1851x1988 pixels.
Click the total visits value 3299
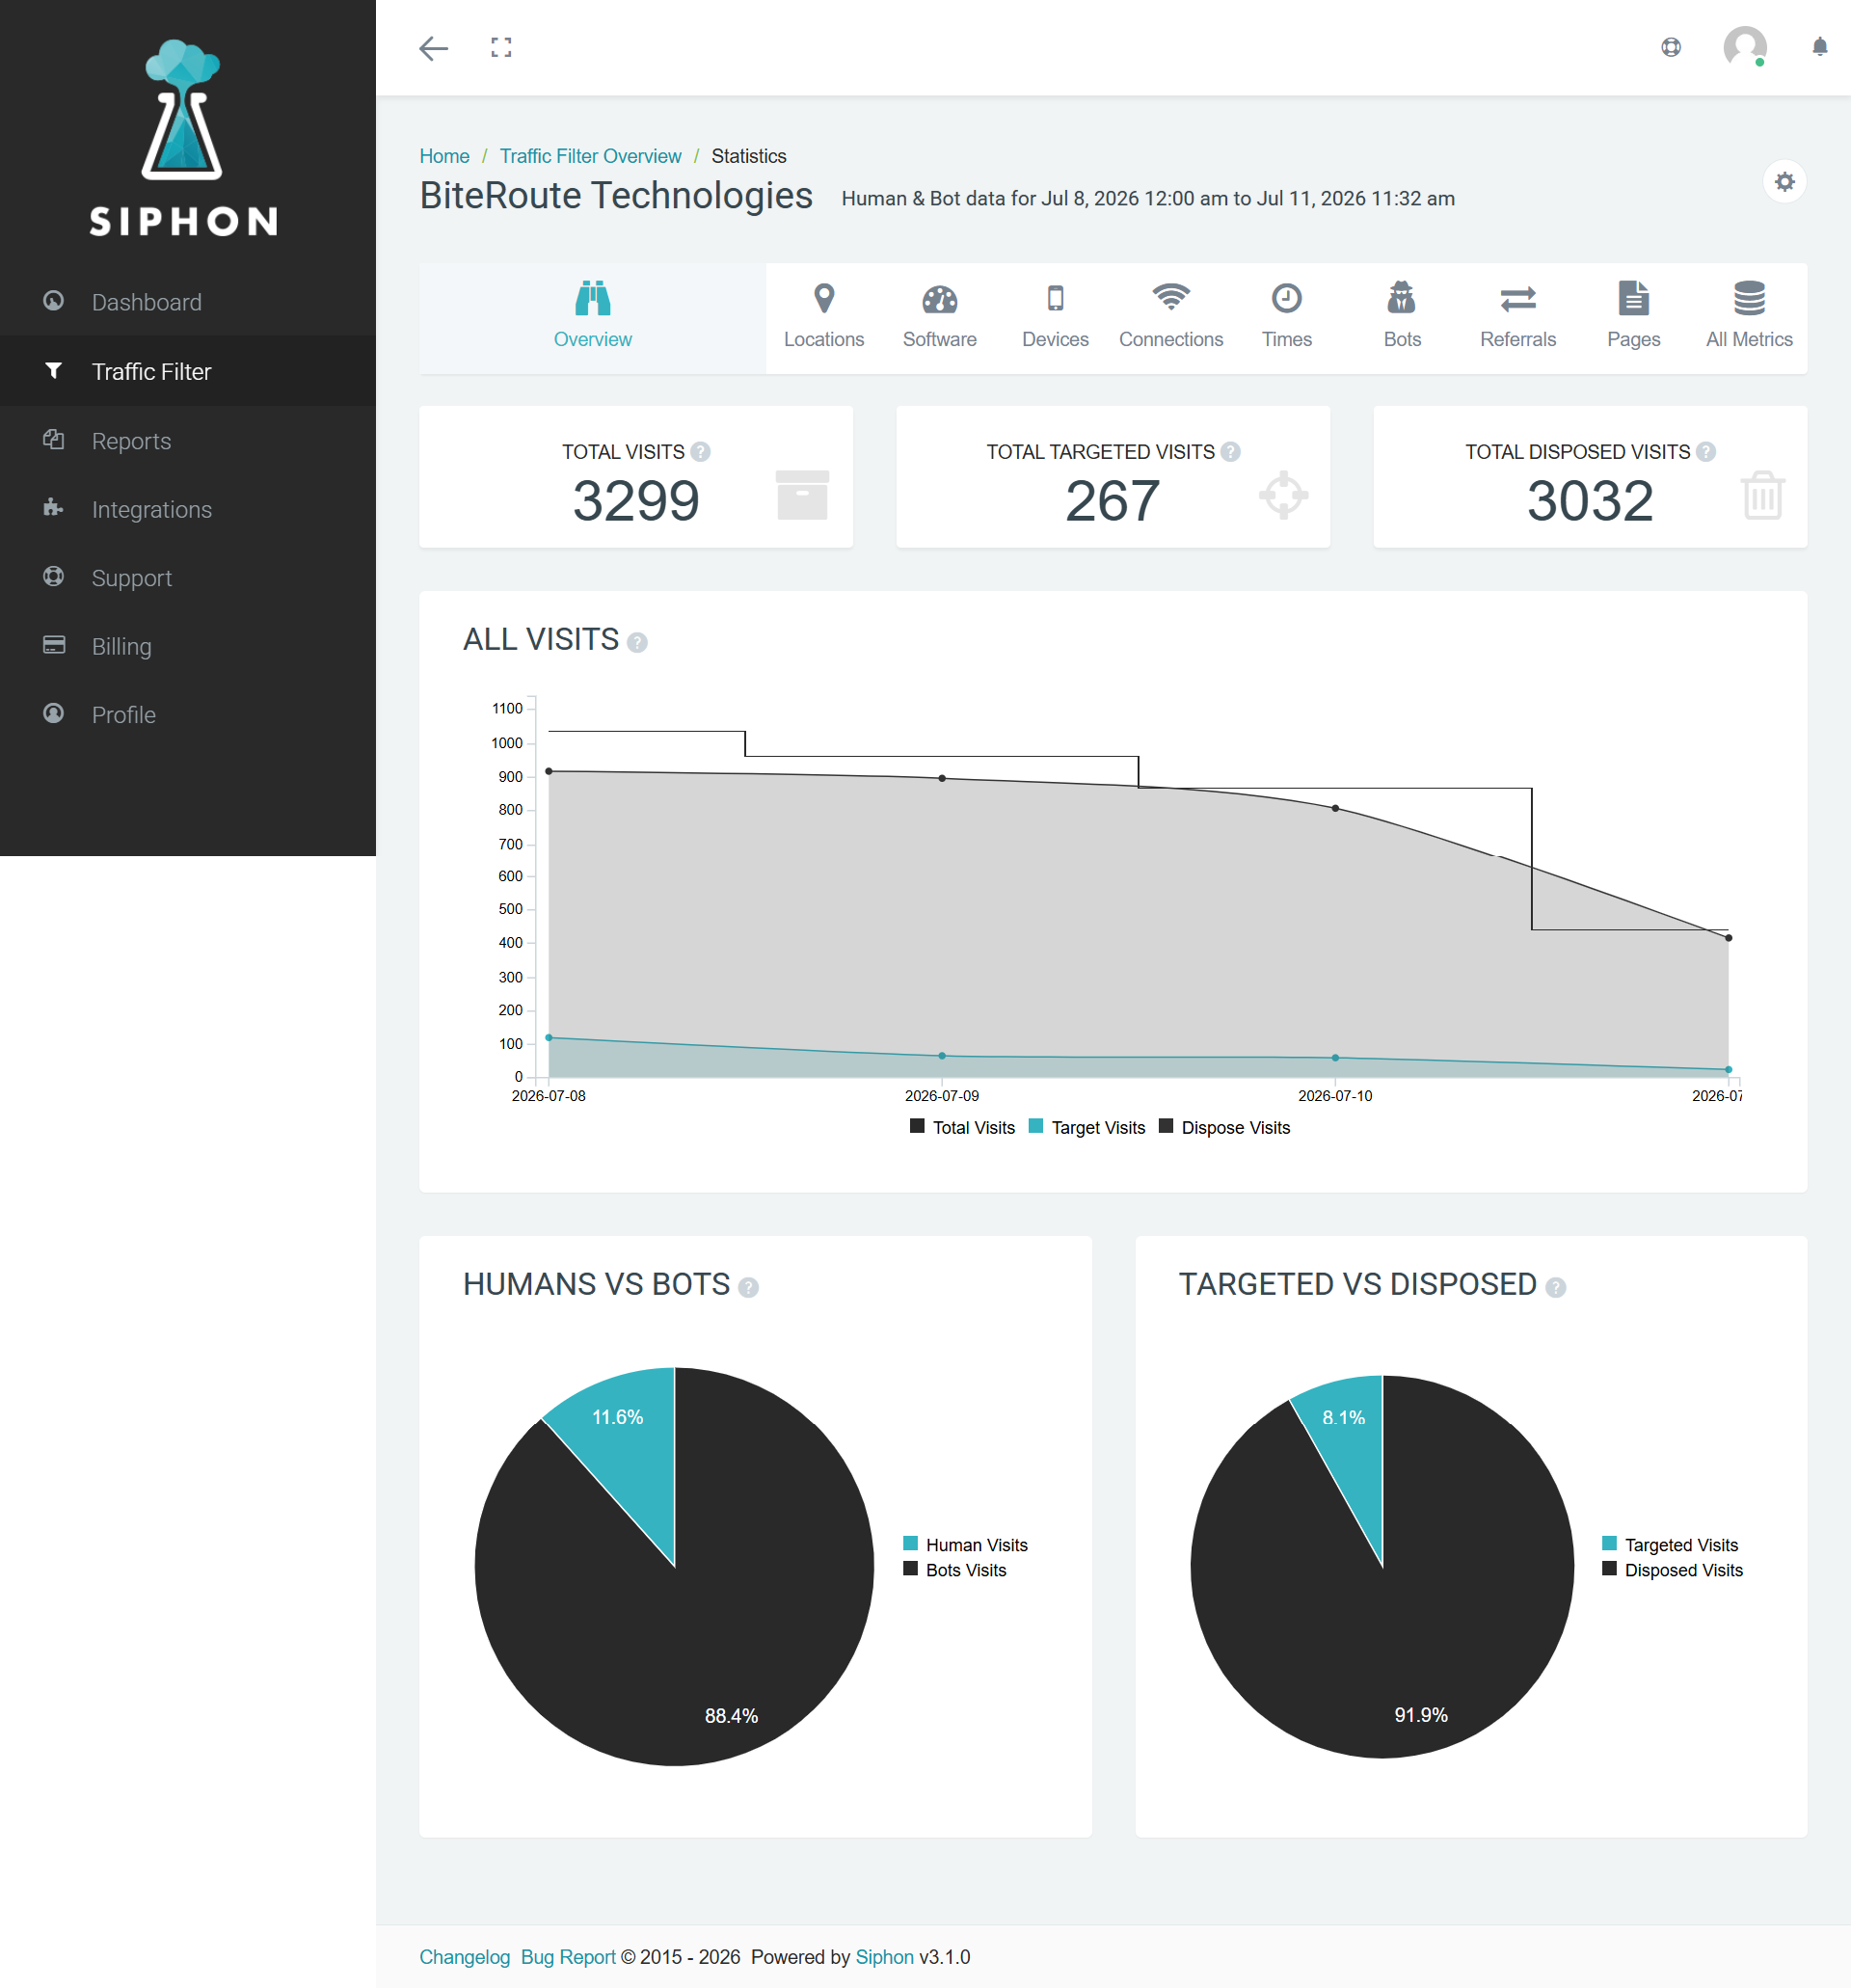(x=636, y=500)
